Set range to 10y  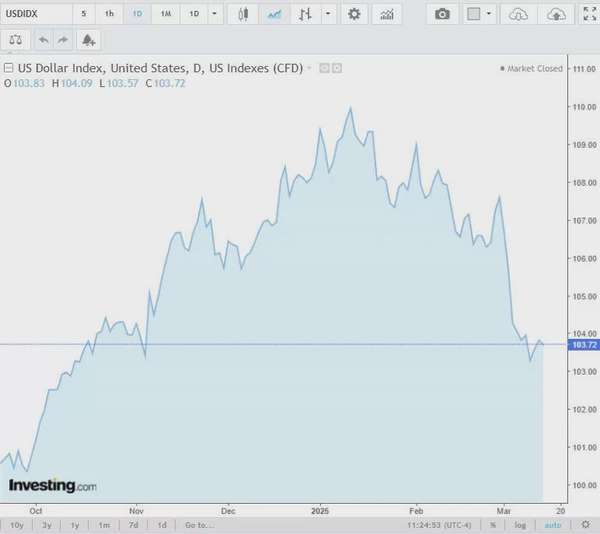(x=17, y=525)
